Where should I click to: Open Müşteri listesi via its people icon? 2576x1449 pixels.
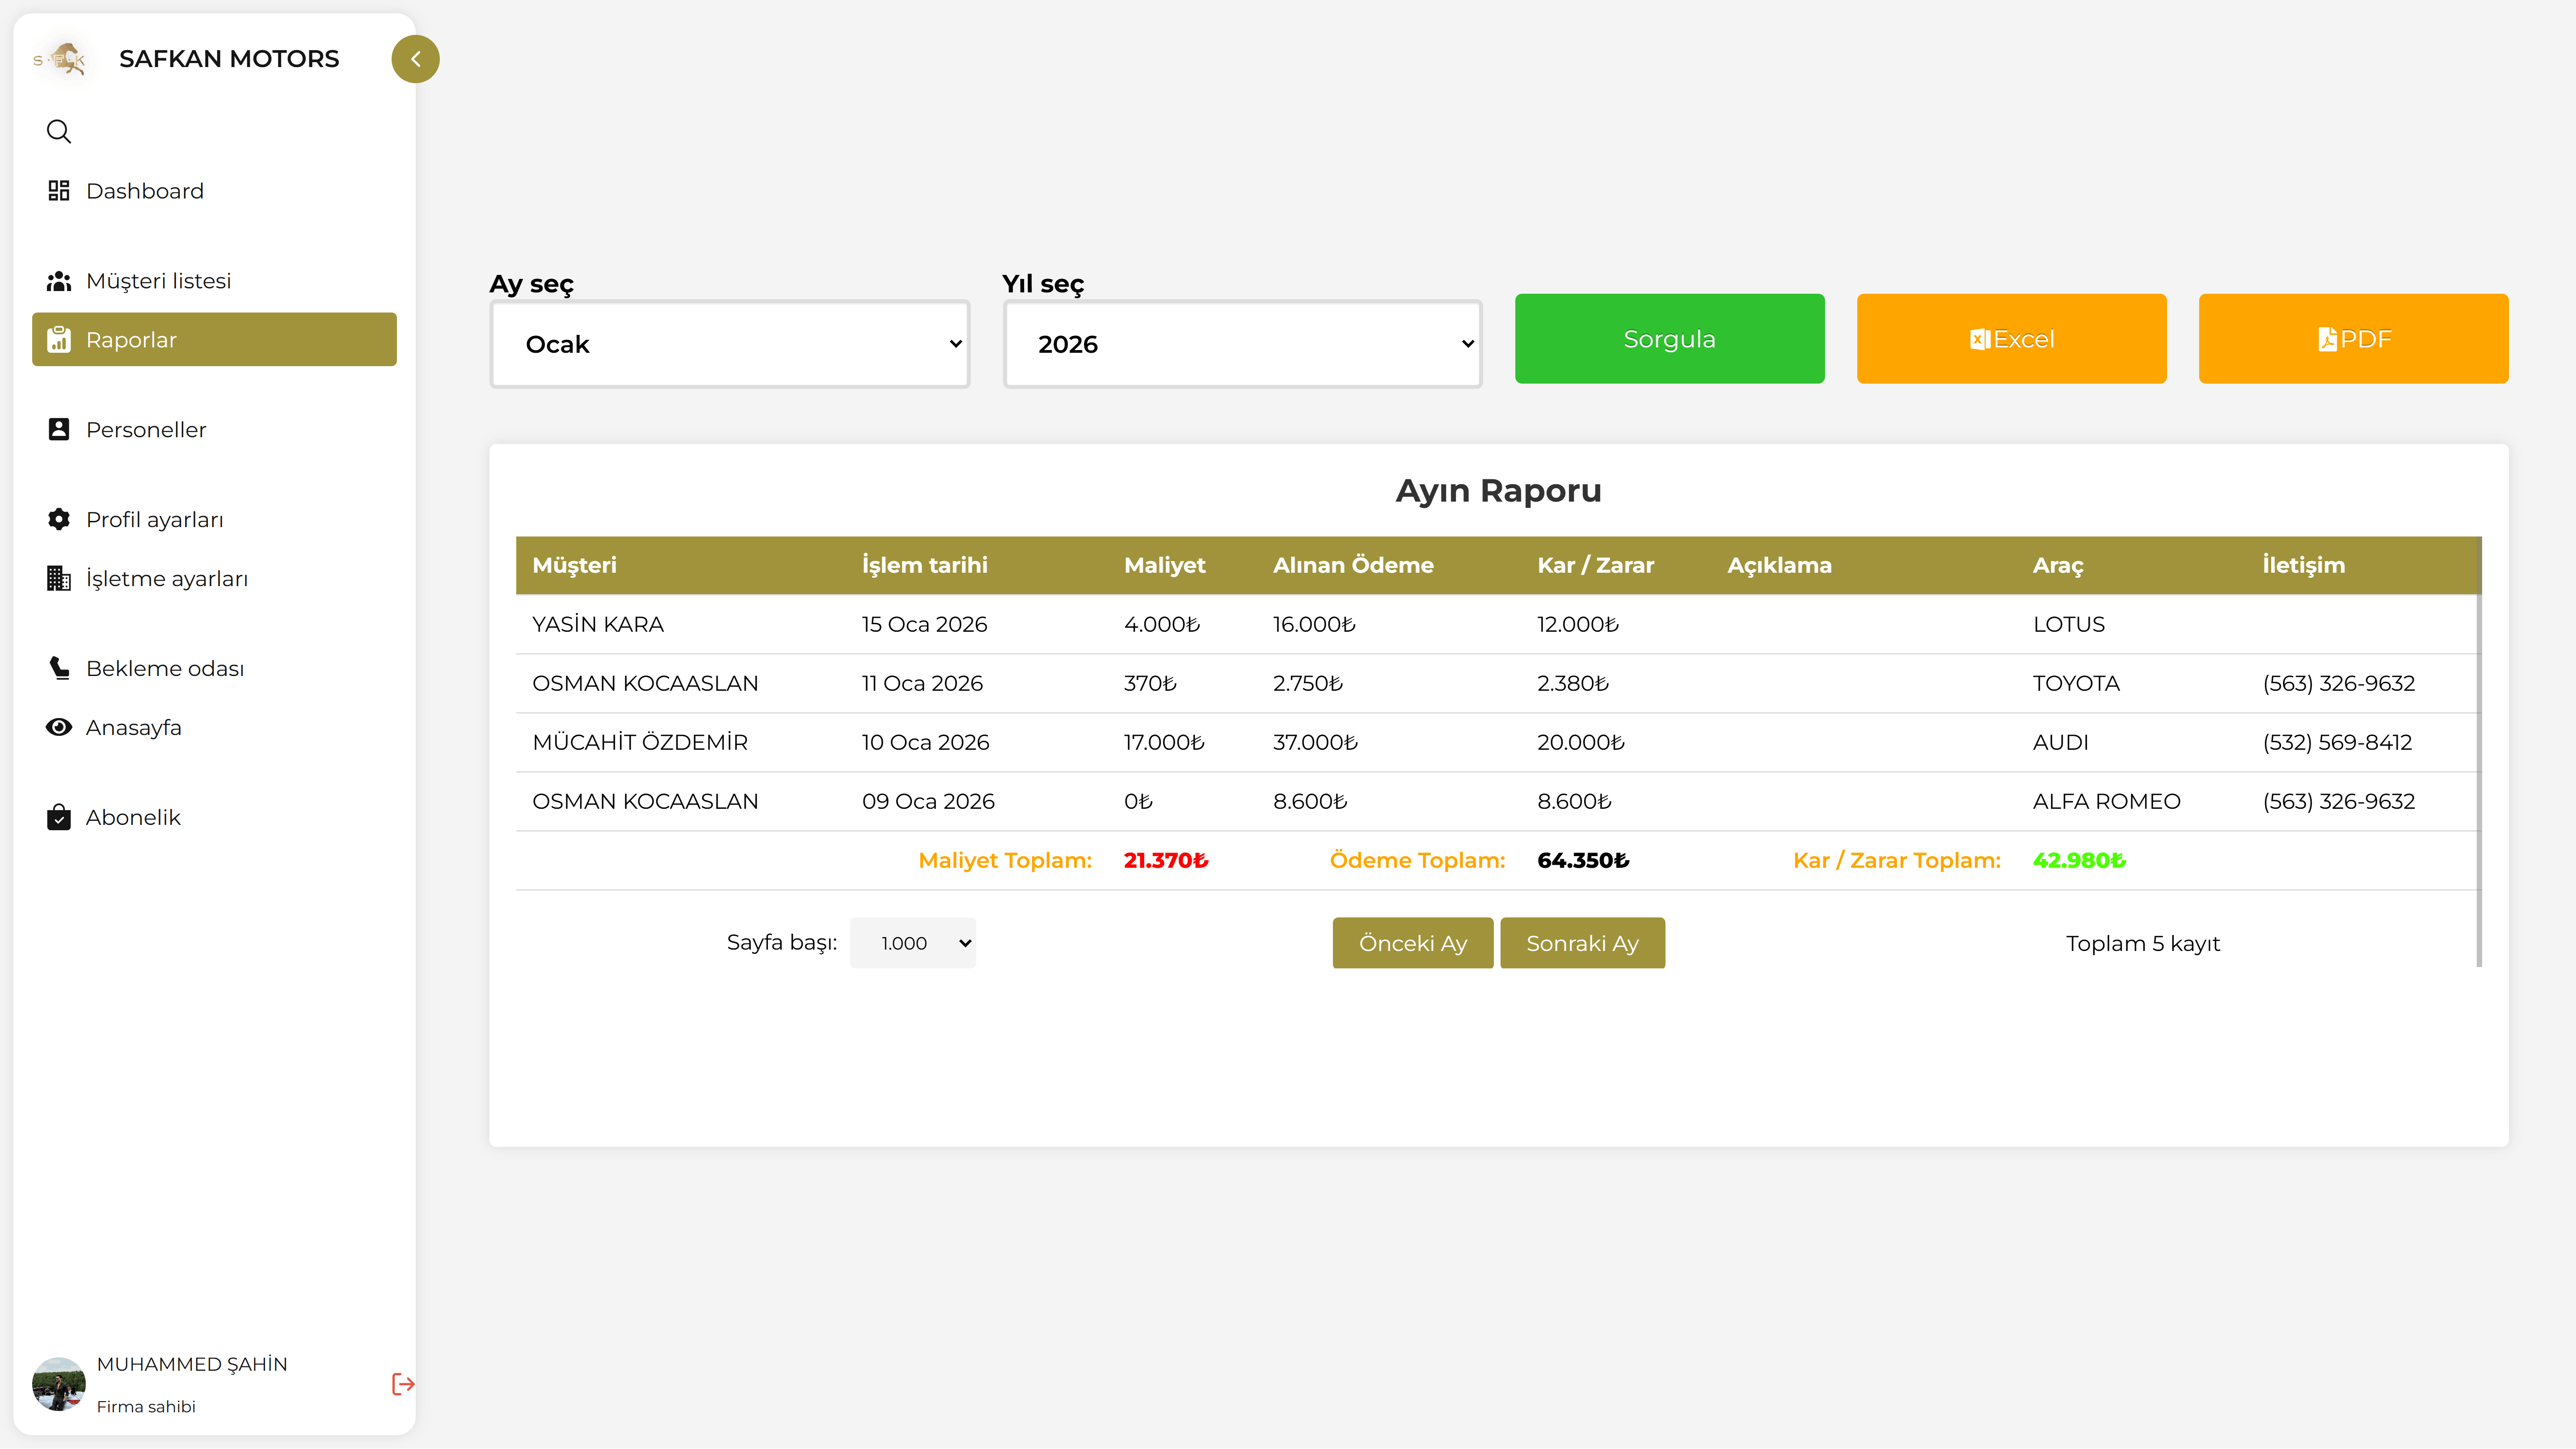click(59, 281)
